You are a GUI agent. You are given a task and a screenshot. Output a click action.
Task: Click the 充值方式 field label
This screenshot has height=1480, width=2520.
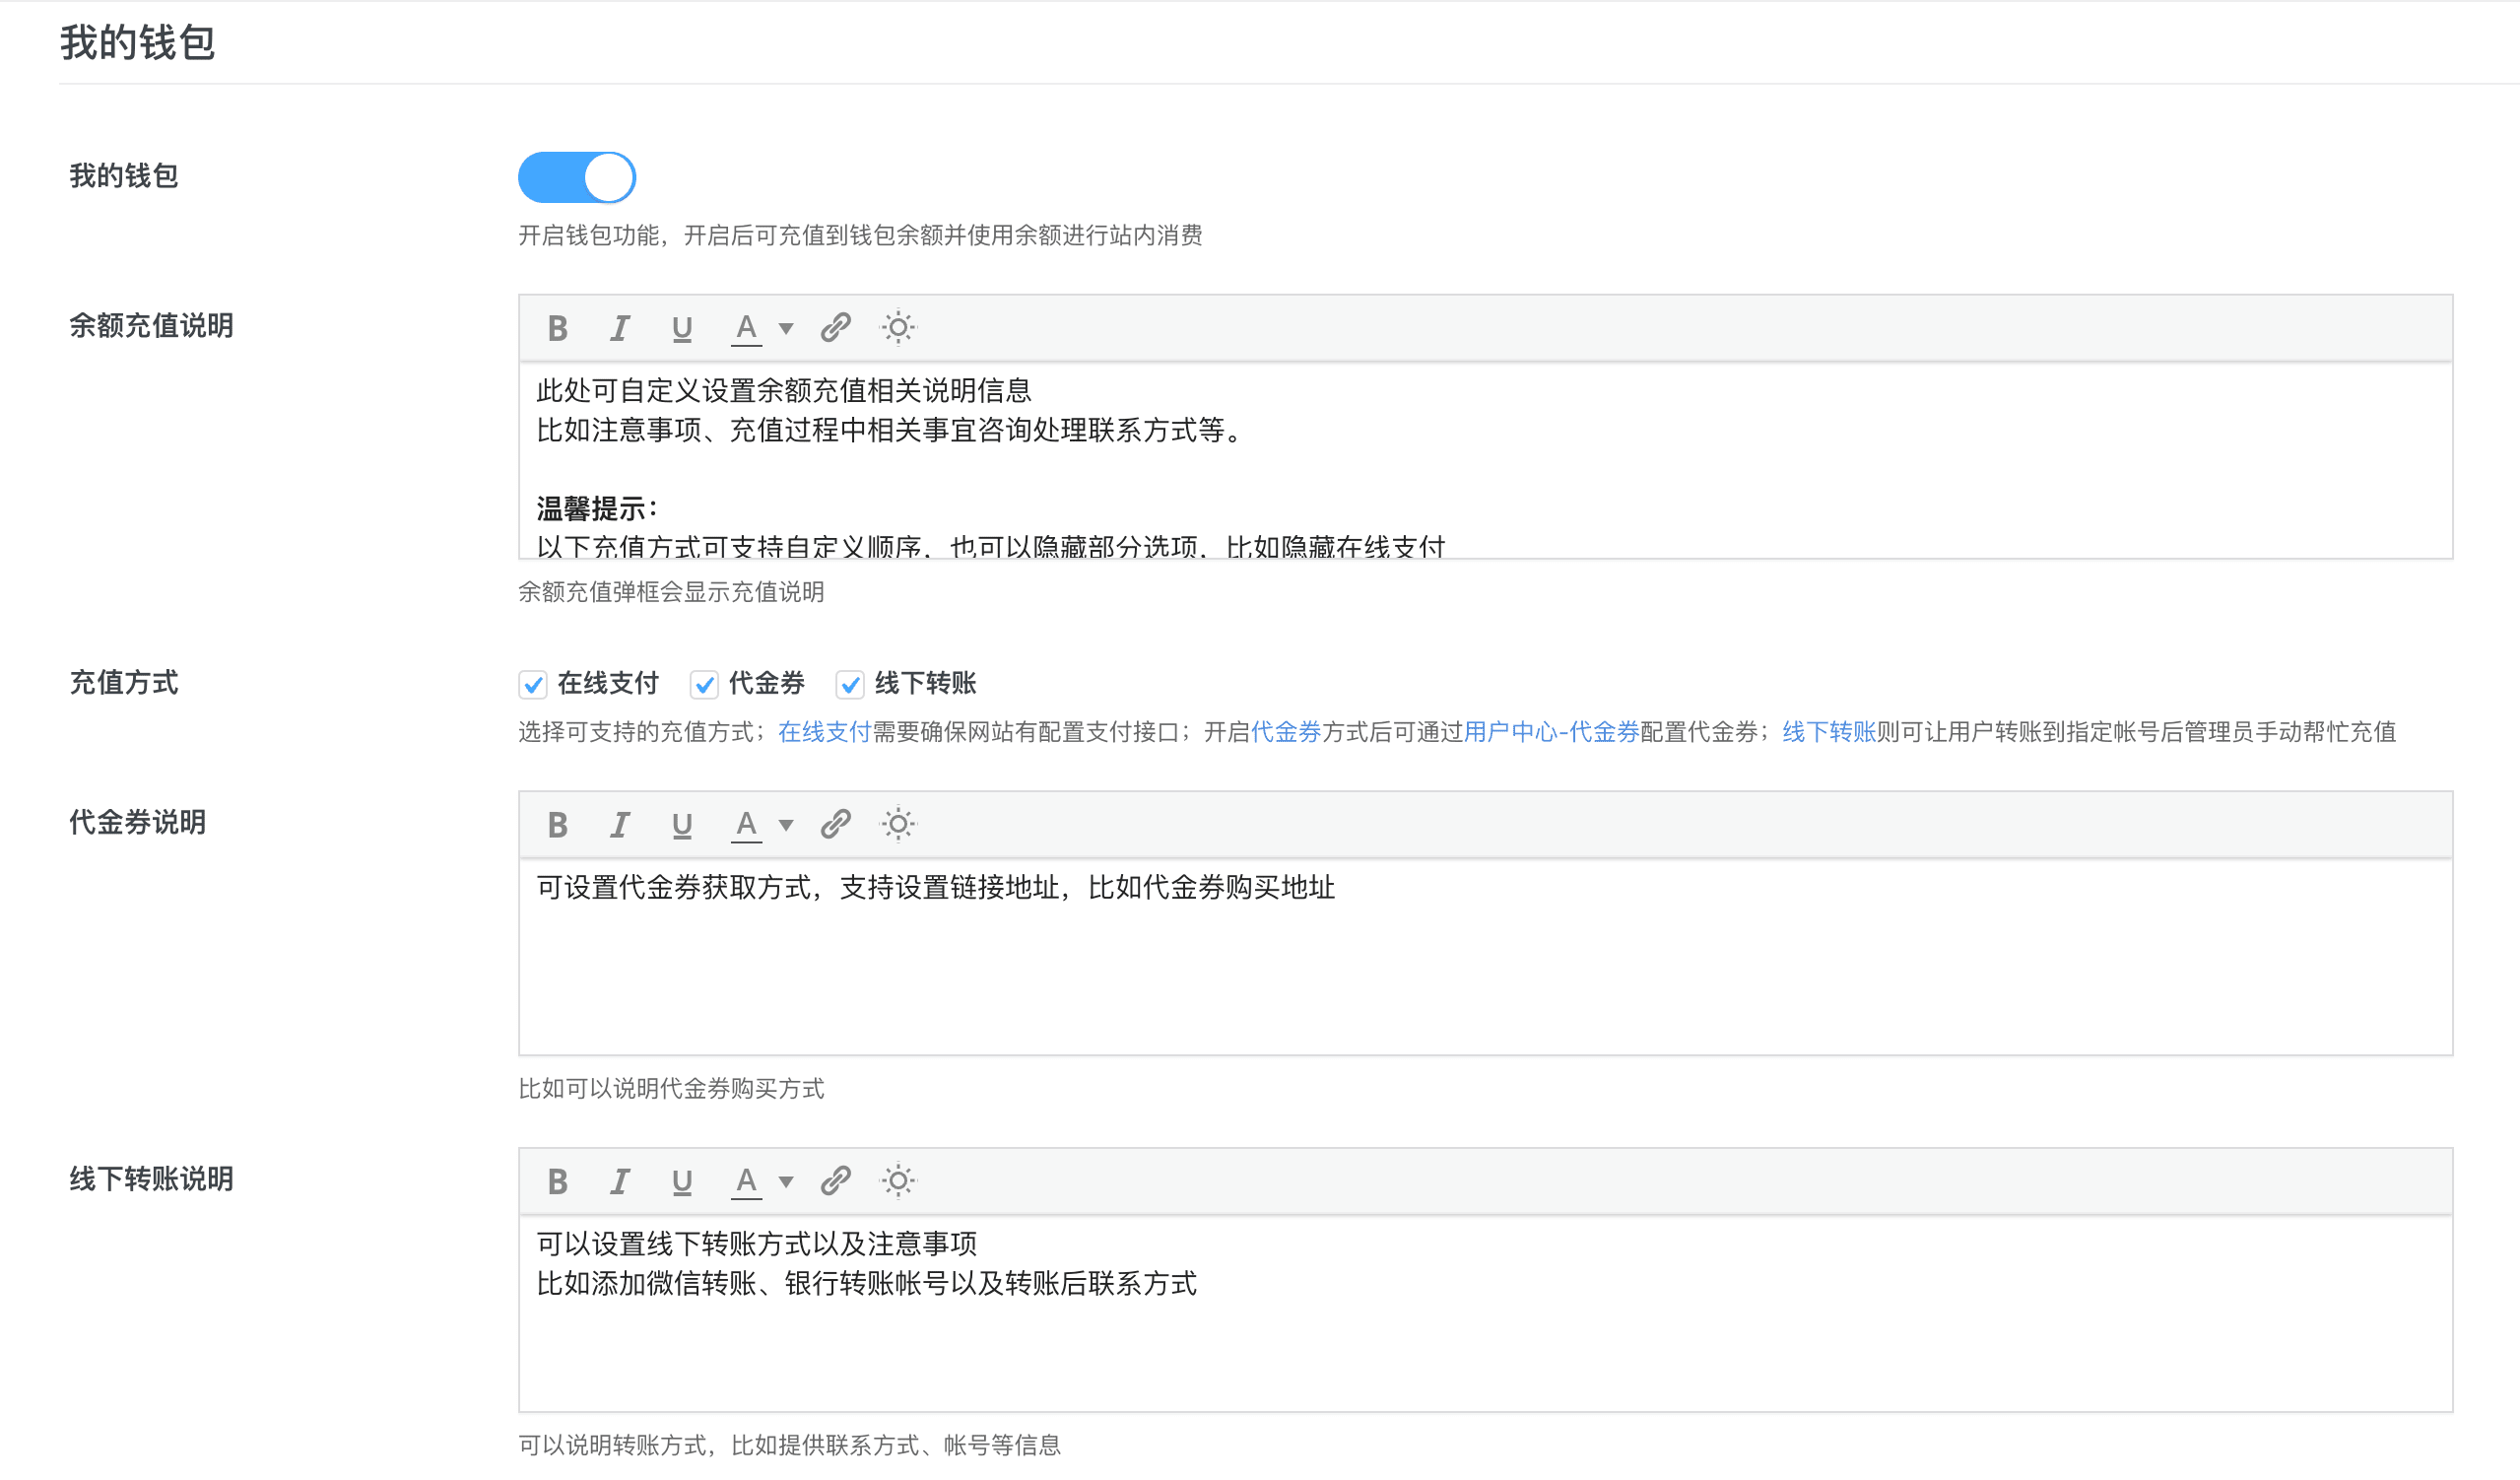click(x=124, y=683)
